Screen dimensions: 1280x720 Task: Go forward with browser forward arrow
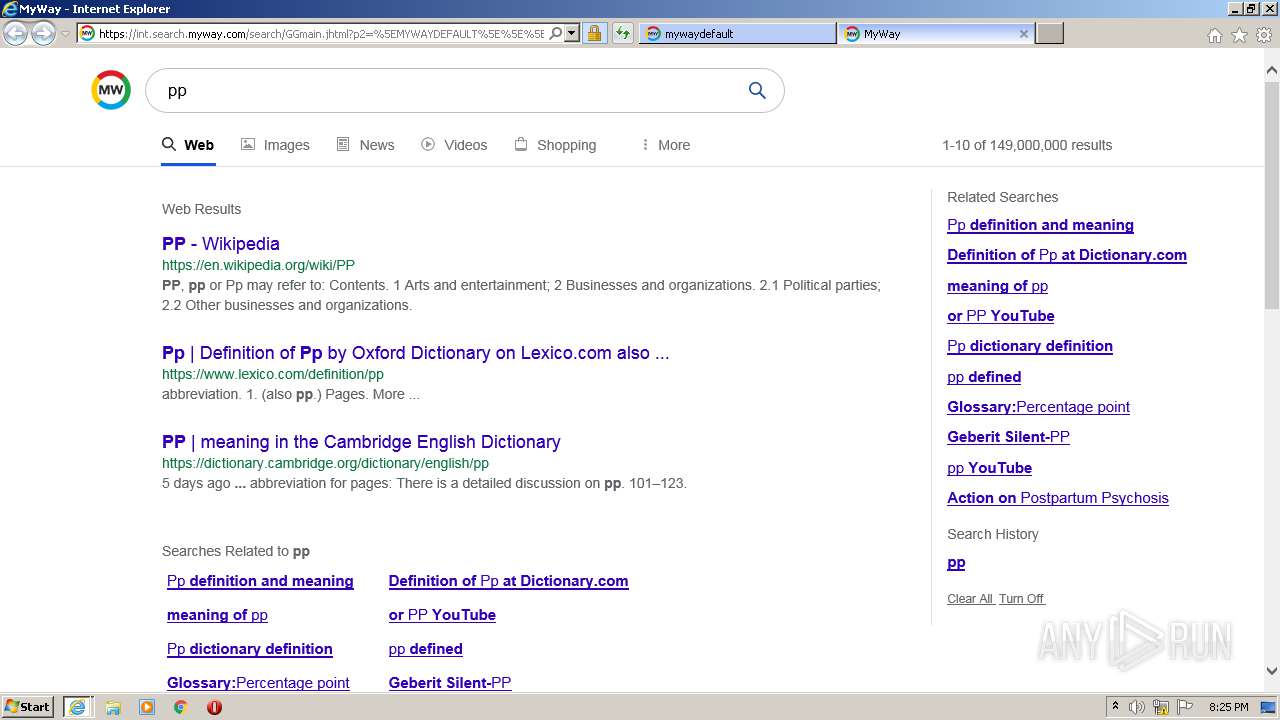click(43, 33)
